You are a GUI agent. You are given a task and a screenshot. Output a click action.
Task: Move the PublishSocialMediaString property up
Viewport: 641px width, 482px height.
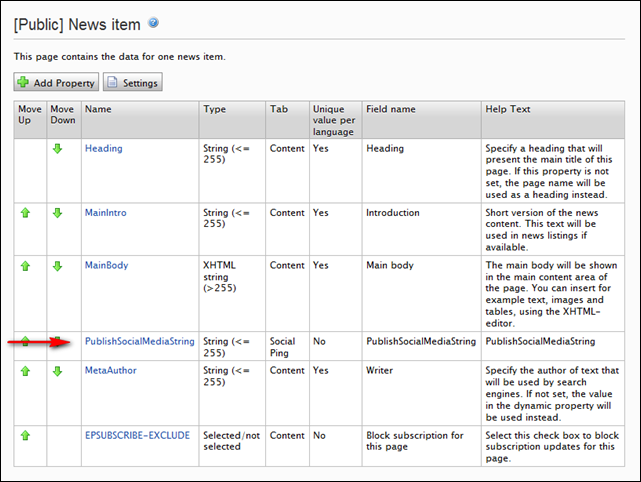point(25,341)
